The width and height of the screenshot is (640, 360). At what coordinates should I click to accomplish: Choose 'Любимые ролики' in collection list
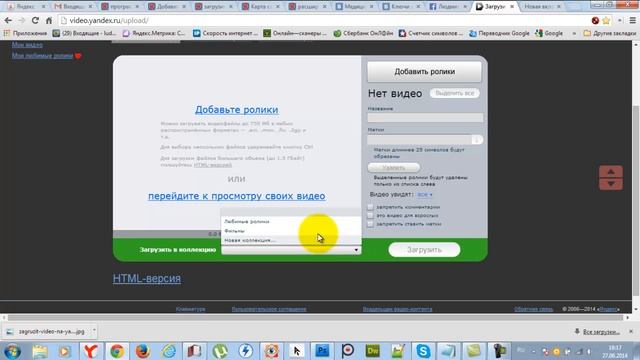[247, 222]
